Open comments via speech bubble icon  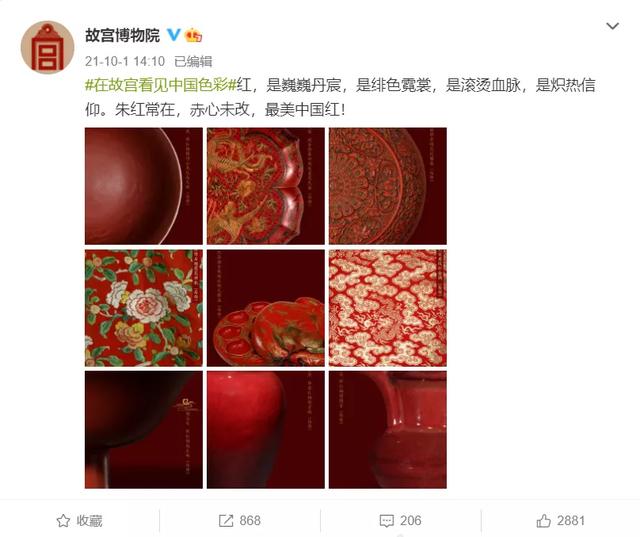click(x=387, y=521)
